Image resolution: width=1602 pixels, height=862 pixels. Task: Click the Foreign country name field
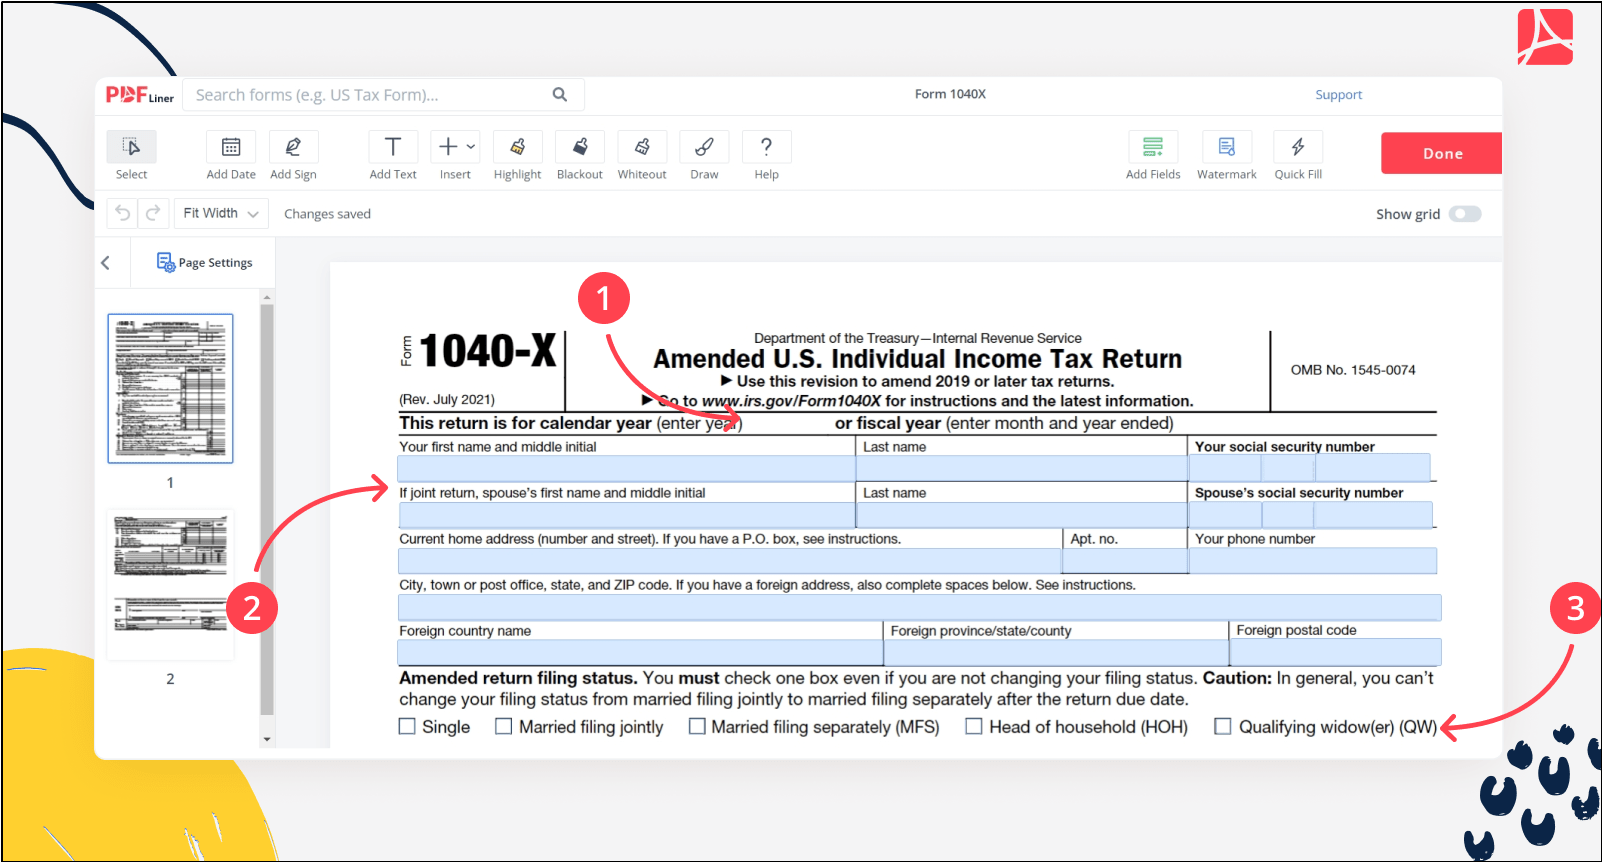(640, 653)
